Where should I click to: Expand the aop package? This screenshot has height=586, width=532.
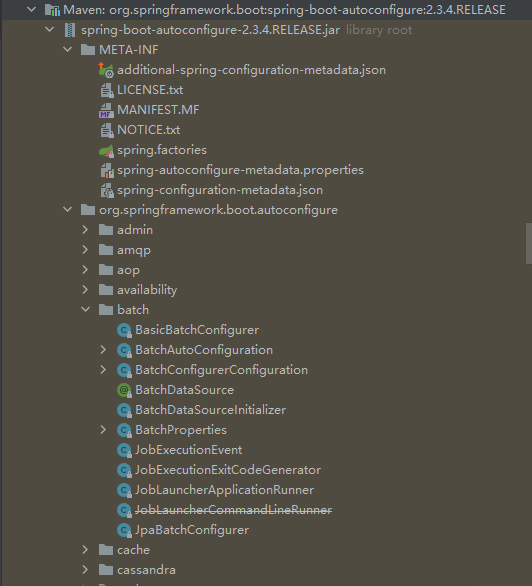pyautogui.click(x=85, y=269)
